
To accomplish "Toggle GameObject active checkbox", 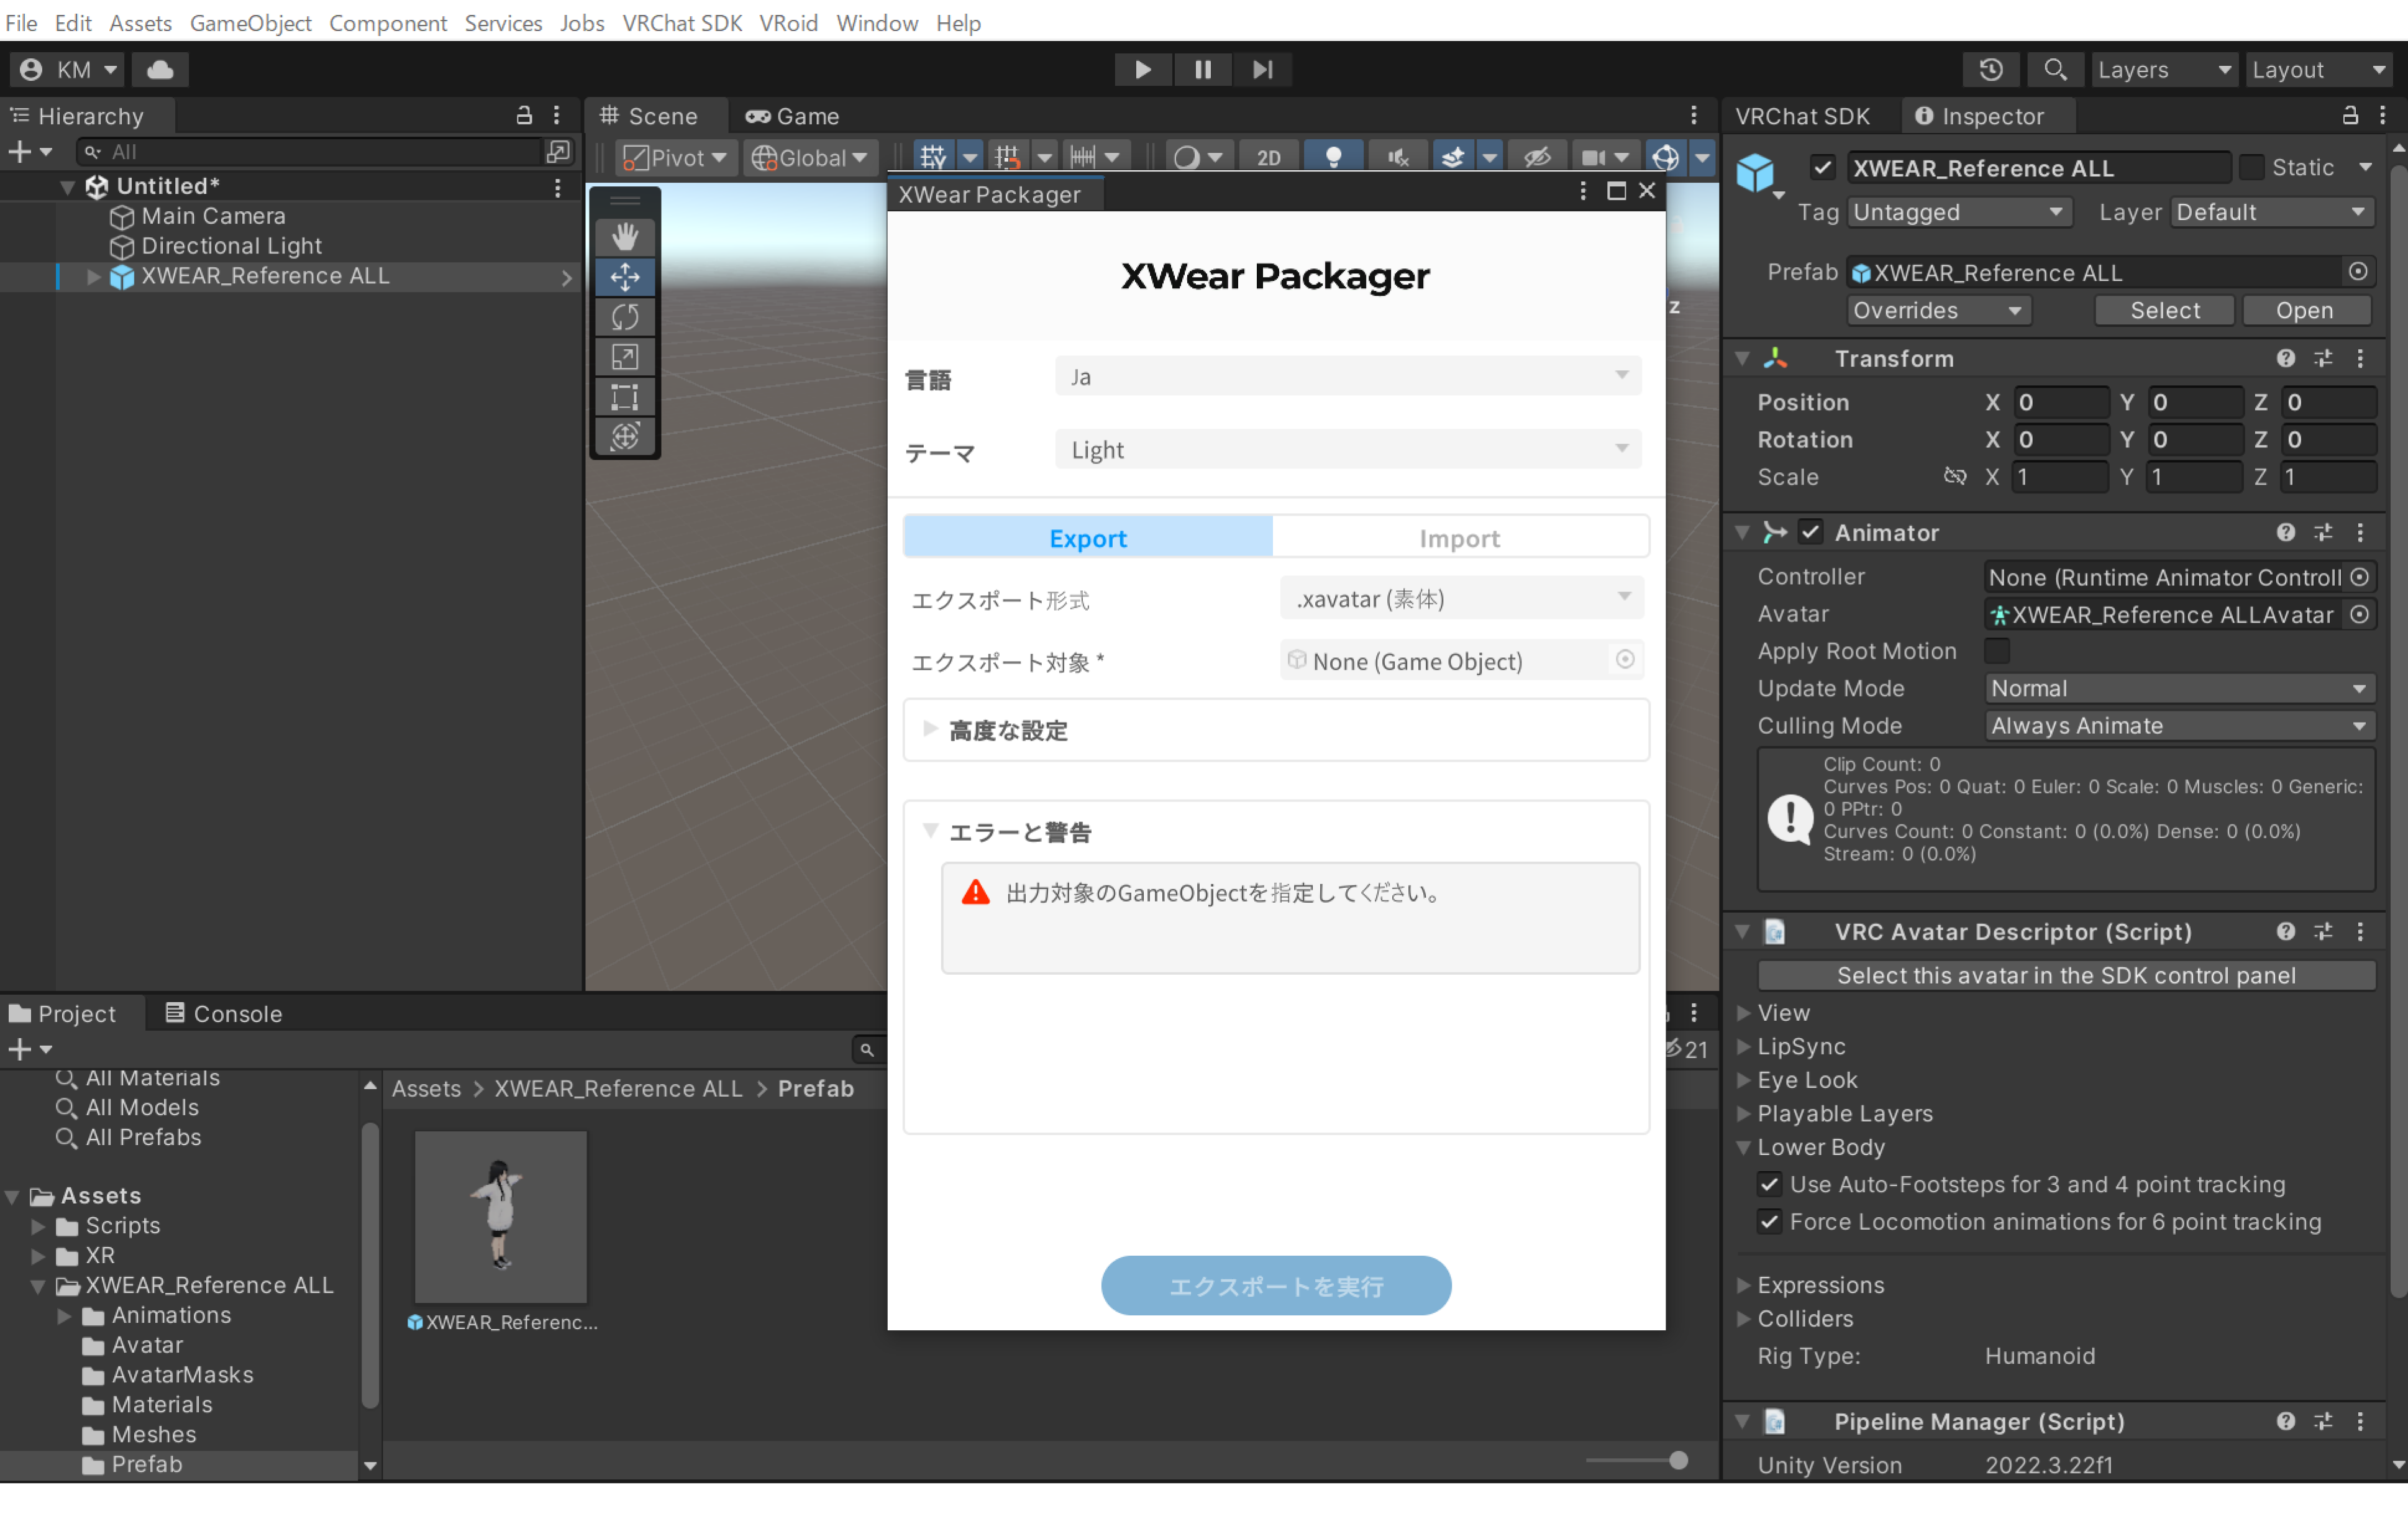I will [1822, 167].
